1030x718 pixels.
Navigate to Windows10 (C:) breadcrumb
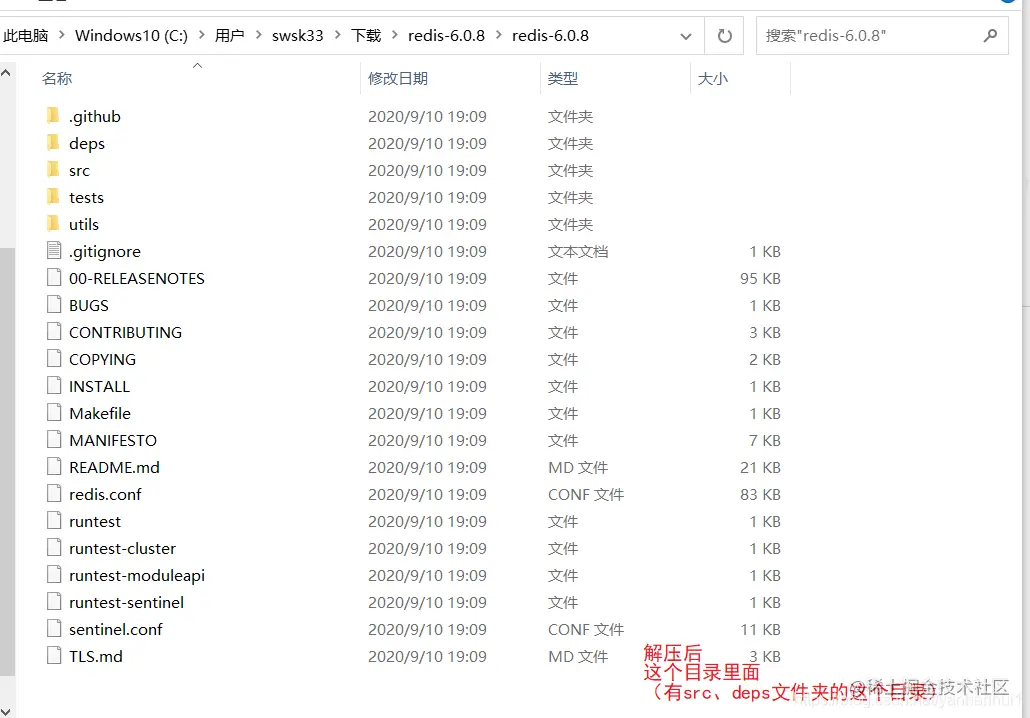point(131,35)
